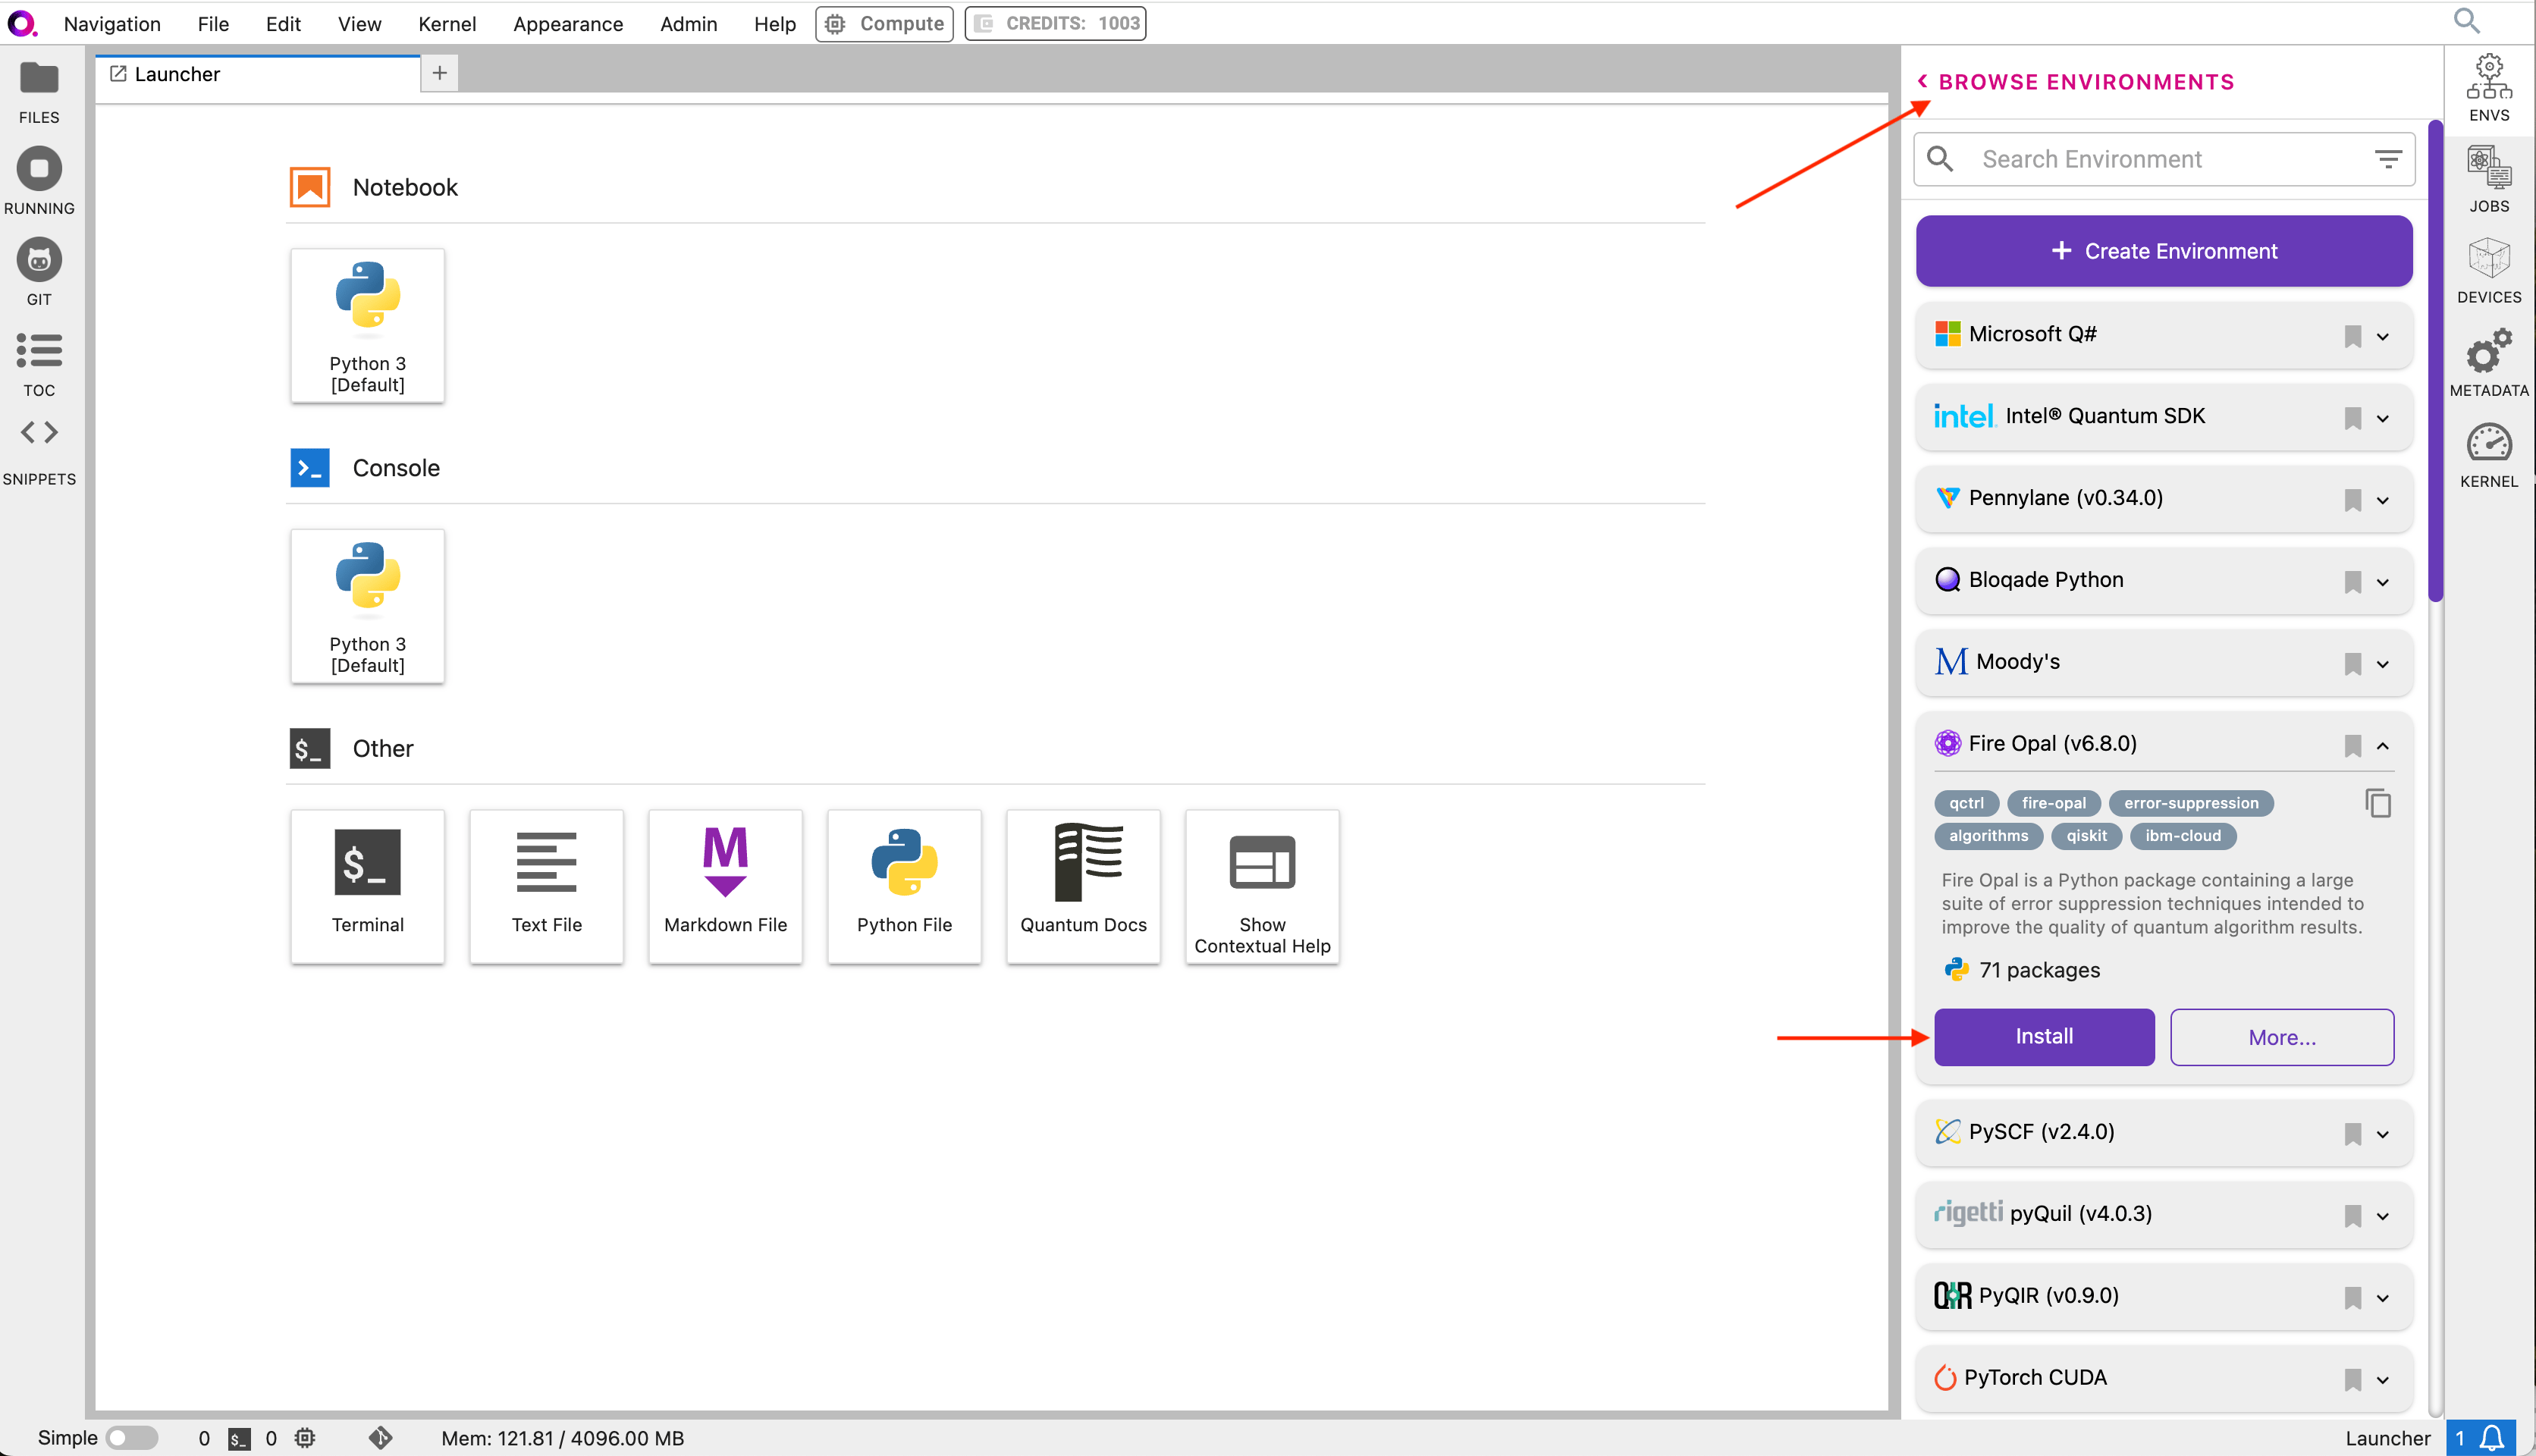Install the Fire Opal environment

pos(2044,1037)
